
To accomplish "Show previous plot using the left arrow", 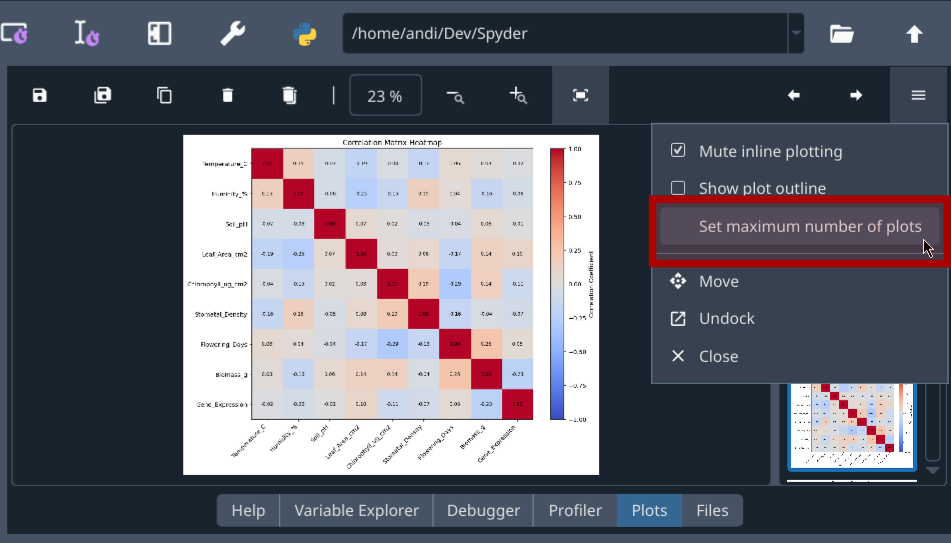I will 793,95.
